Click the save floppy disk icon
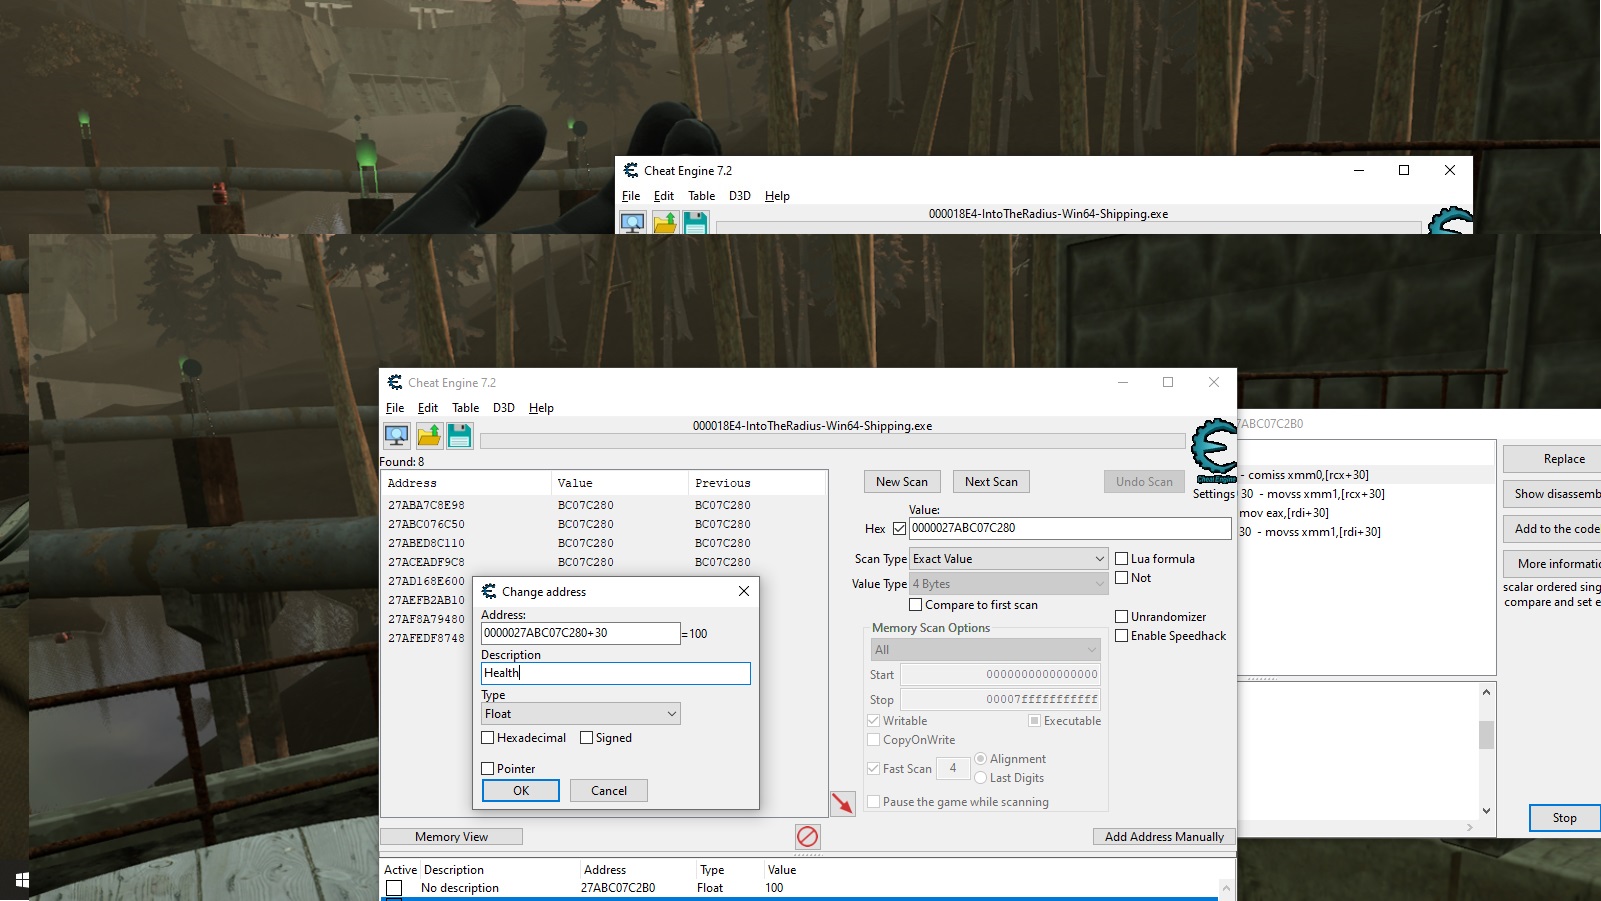 (x=460, y=436)
